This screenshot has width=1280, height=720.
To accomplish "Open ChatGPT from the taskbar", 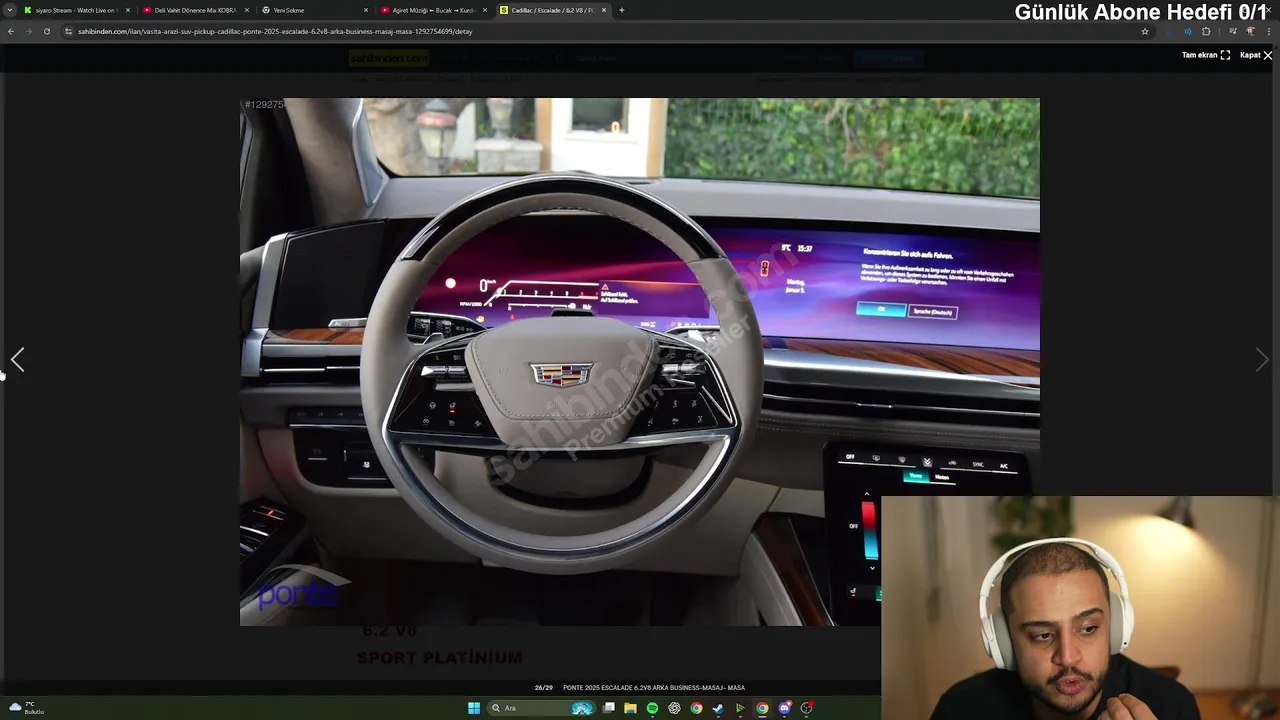I will [674, 708].
